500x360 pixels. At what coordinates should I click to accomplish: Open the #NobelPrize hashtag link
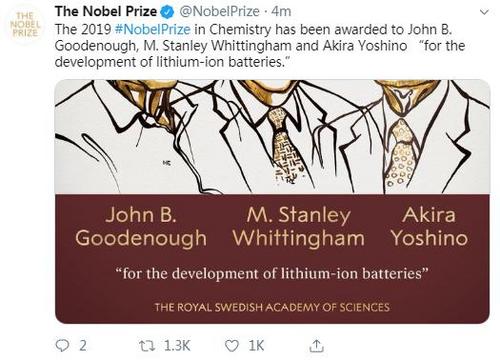tap(152, 29)
